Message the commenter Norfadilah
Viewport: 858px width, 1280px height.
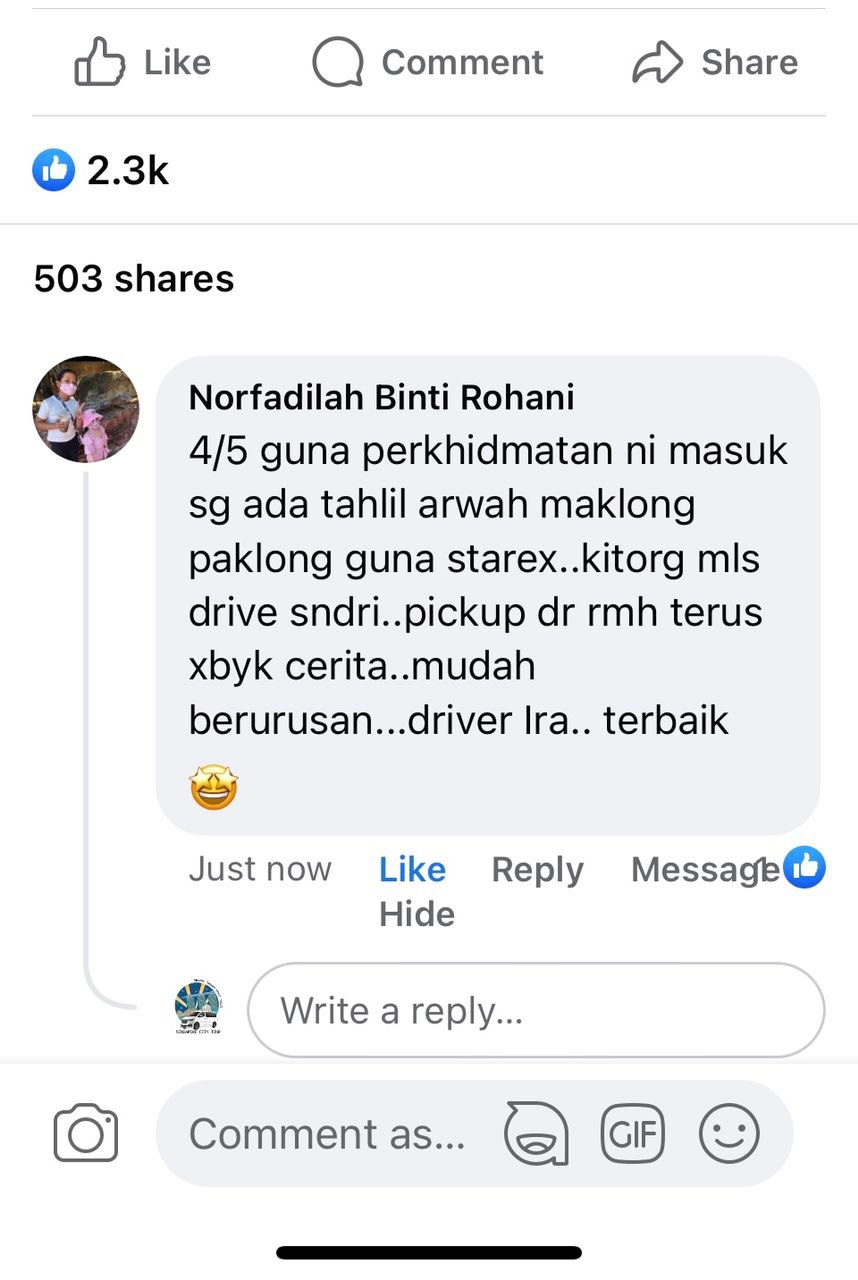pyautogui.click(x=705, y=869)
